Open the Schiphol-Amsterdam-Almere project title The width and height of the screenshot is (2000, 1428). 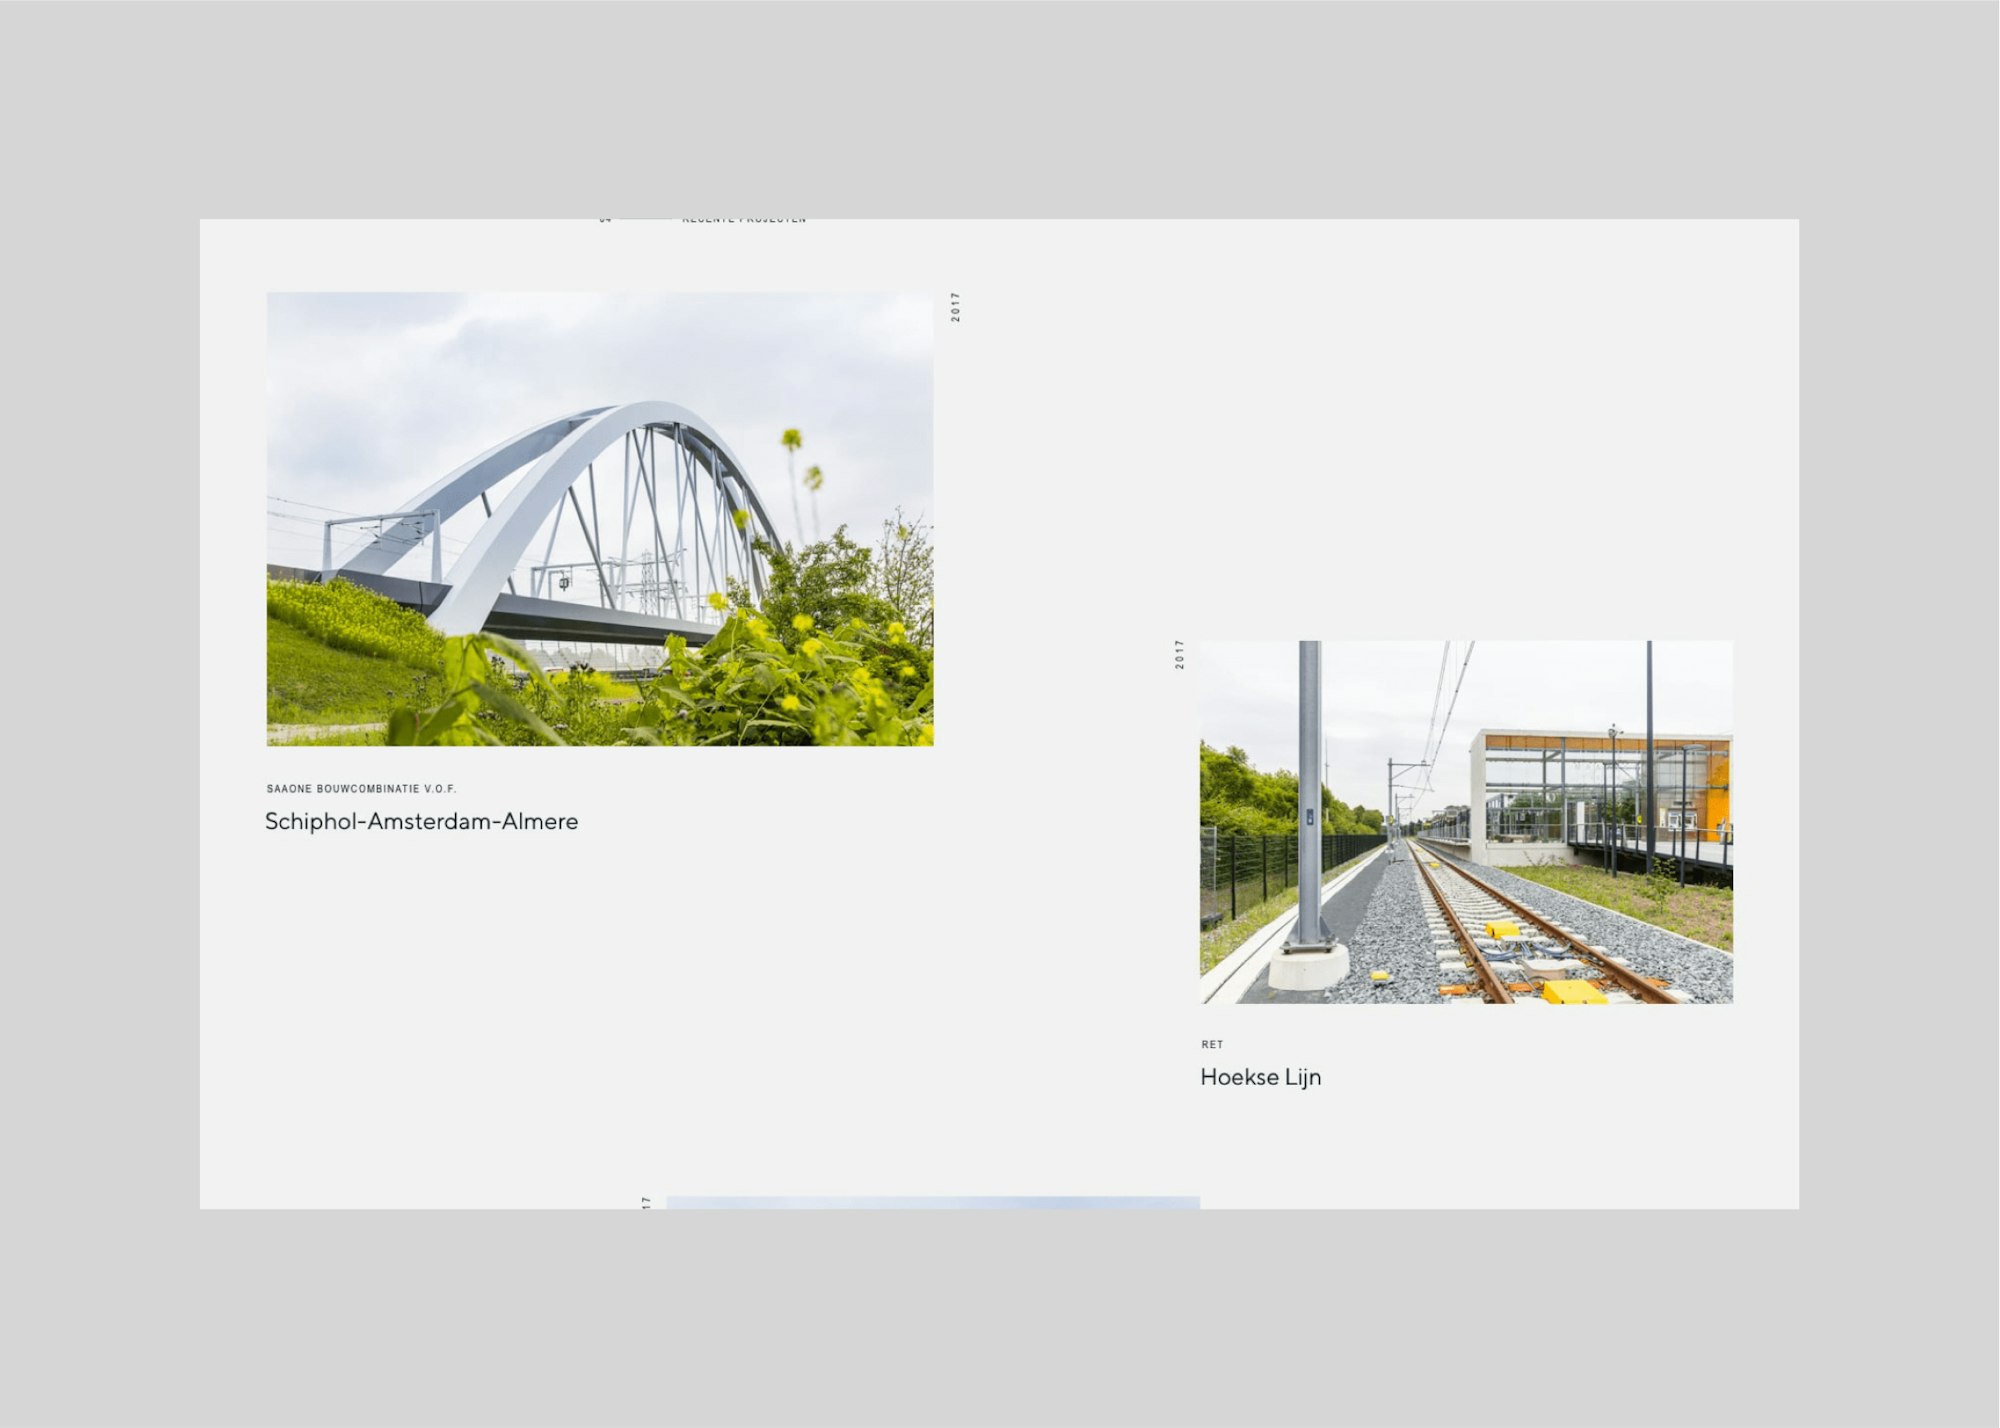[x=422, y=822]
